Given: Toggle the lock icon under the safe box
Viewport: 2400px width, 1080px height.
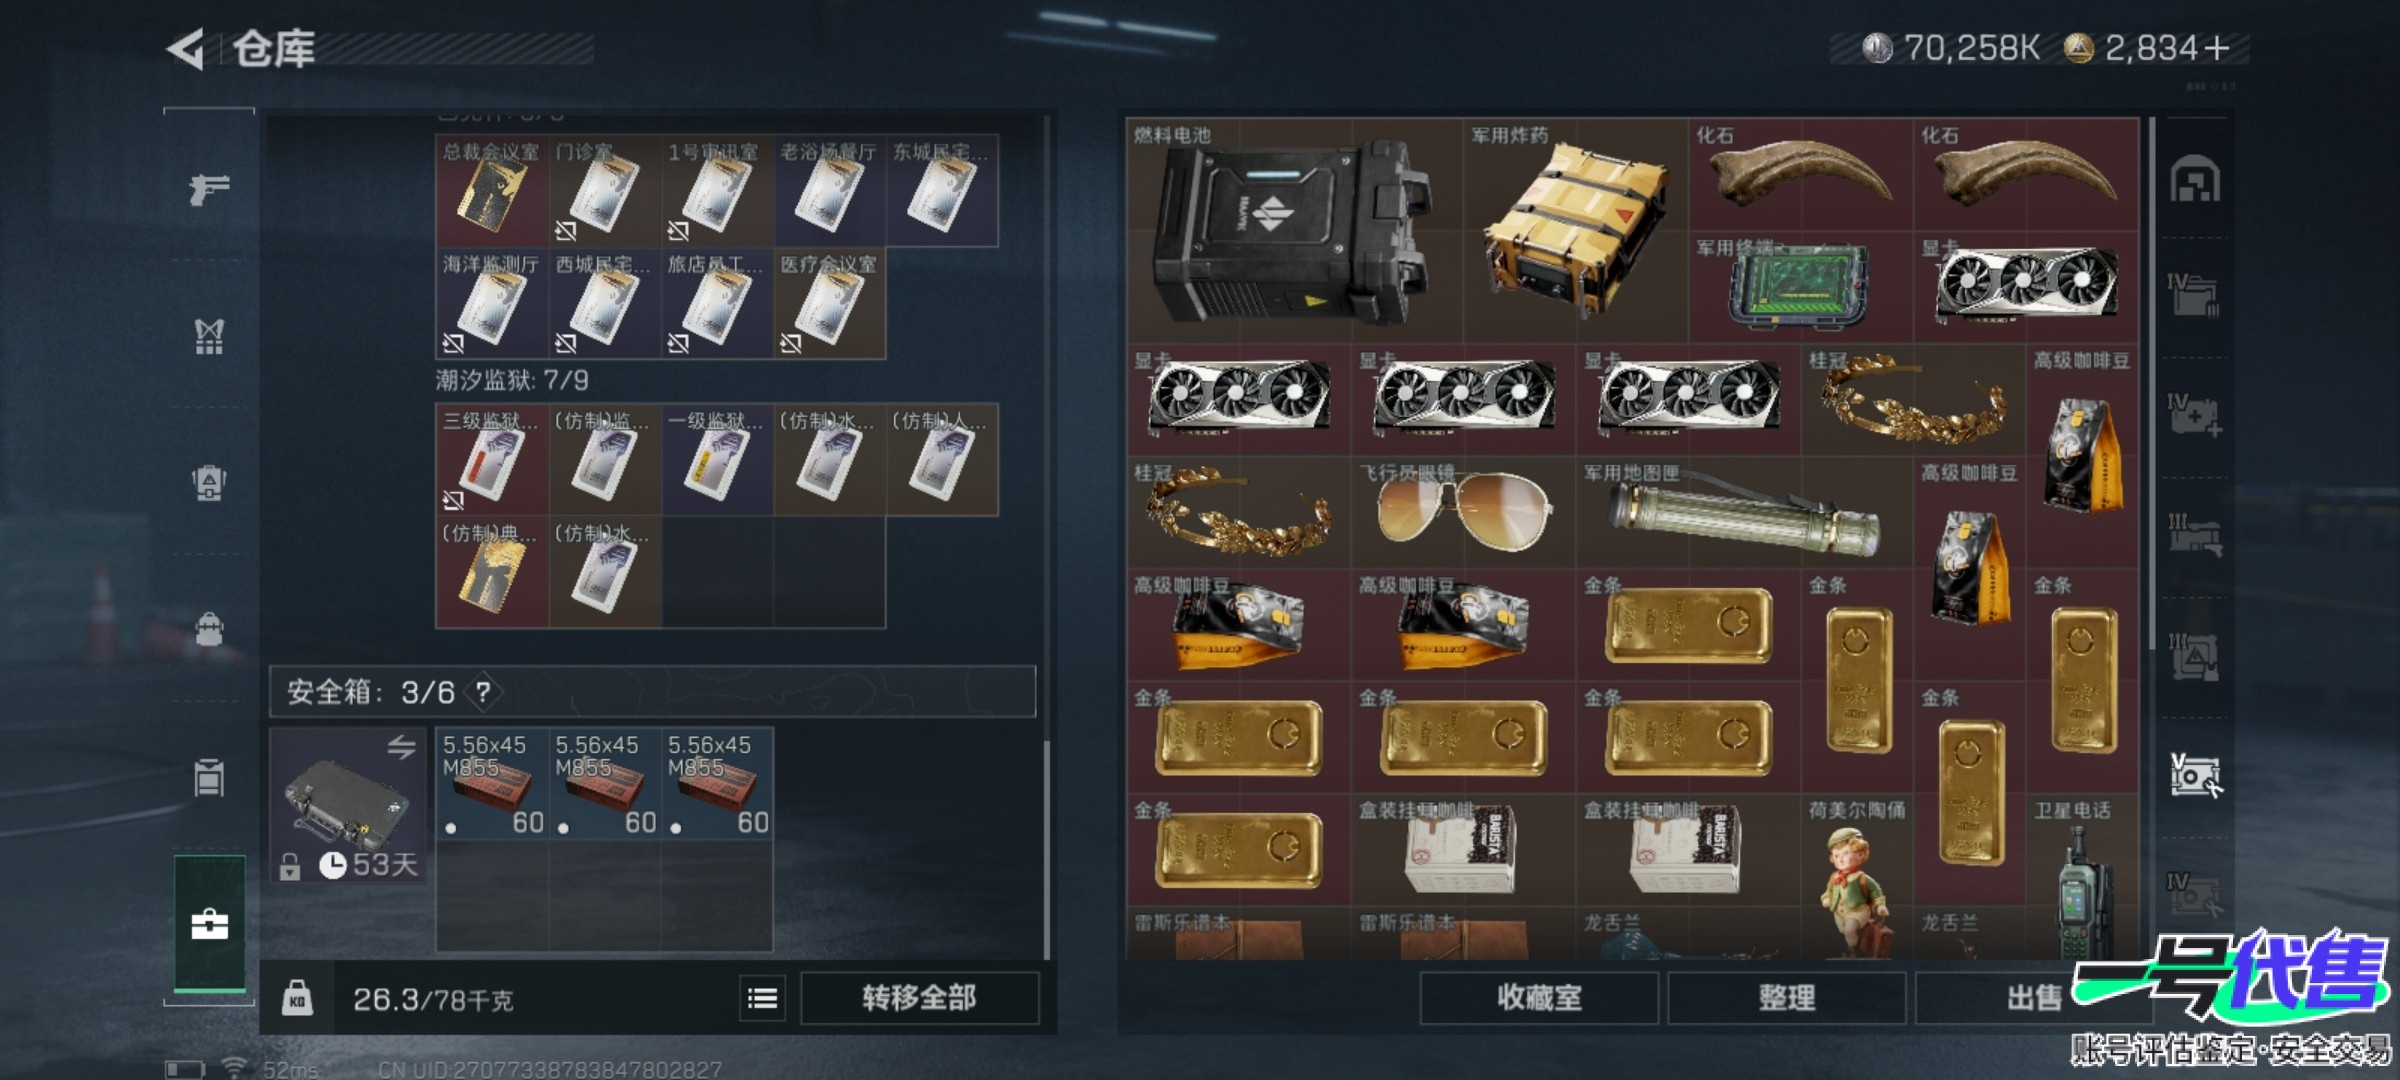Looking at the screenshot, I should coord(290,866).
